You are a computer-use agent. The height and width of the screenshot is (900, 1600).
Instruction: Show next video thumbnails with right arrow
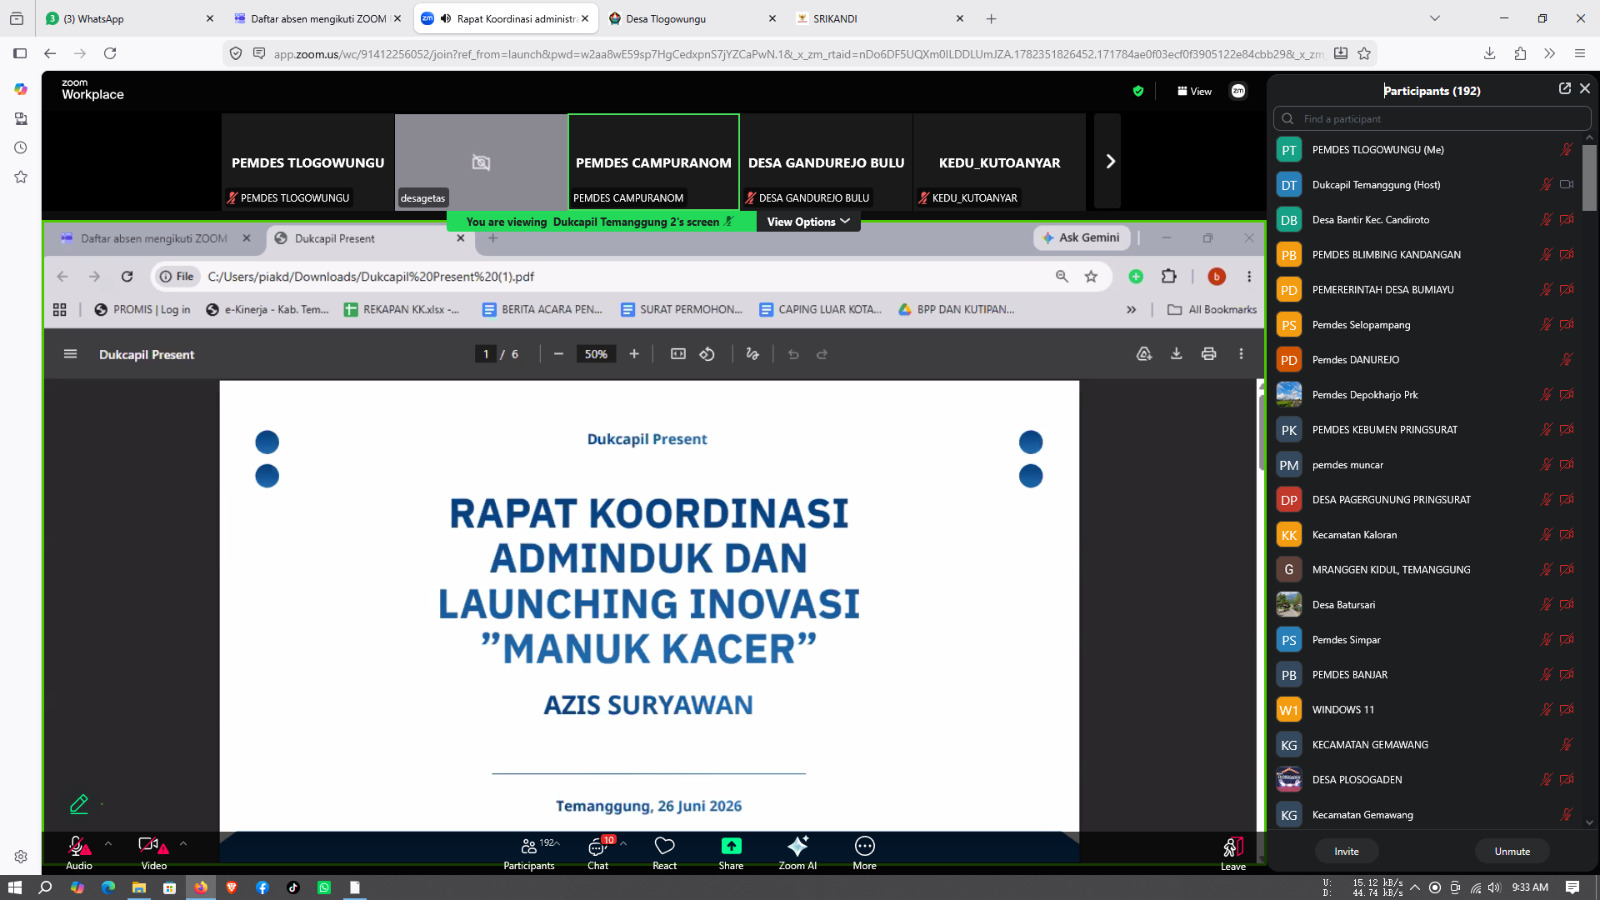(1109, 161)
